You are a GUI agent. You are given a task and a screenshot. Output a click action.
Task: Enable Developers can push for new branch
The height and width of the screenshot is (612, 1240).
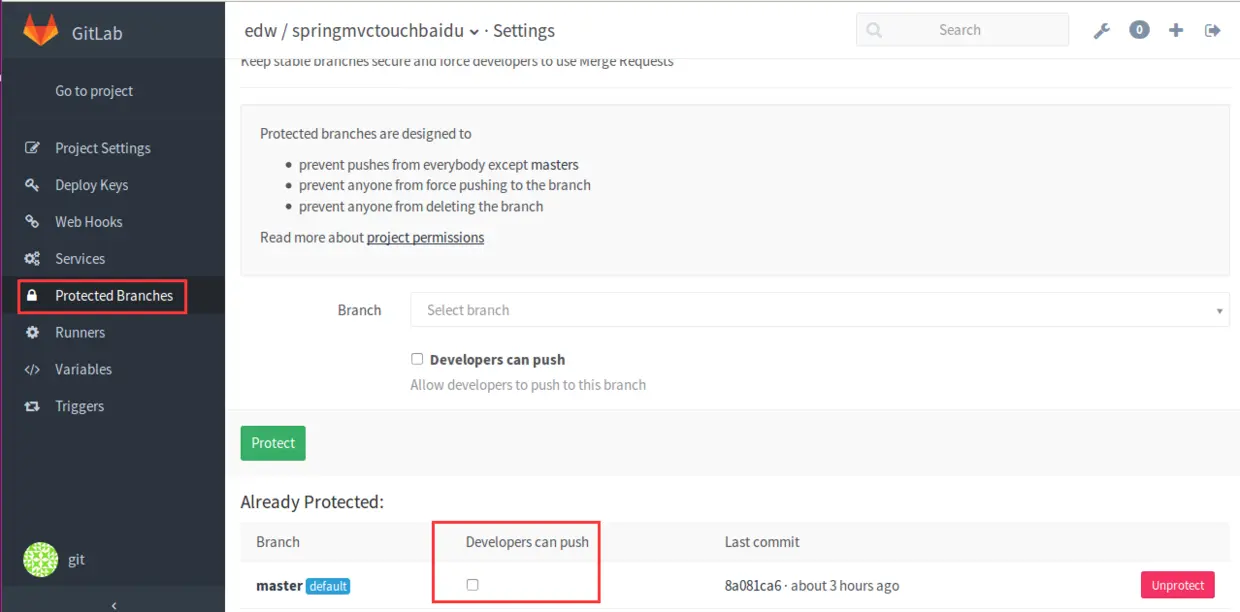click(417, 359)
